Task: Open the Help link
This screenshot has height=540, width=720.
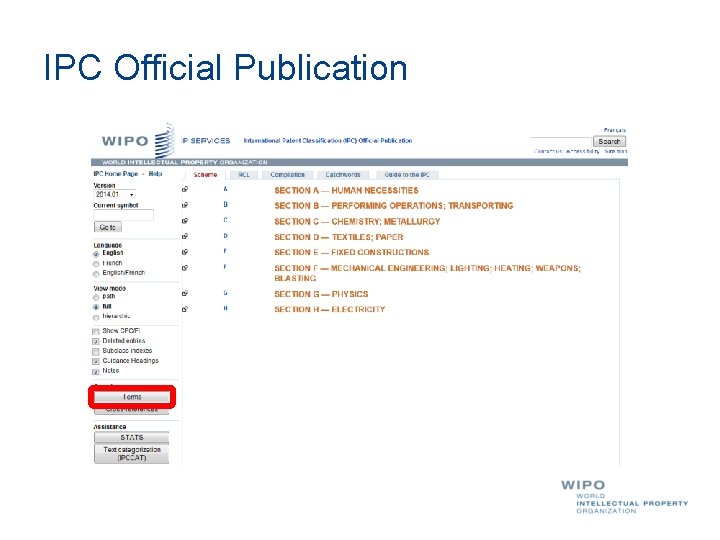Action: click(155, 174)
